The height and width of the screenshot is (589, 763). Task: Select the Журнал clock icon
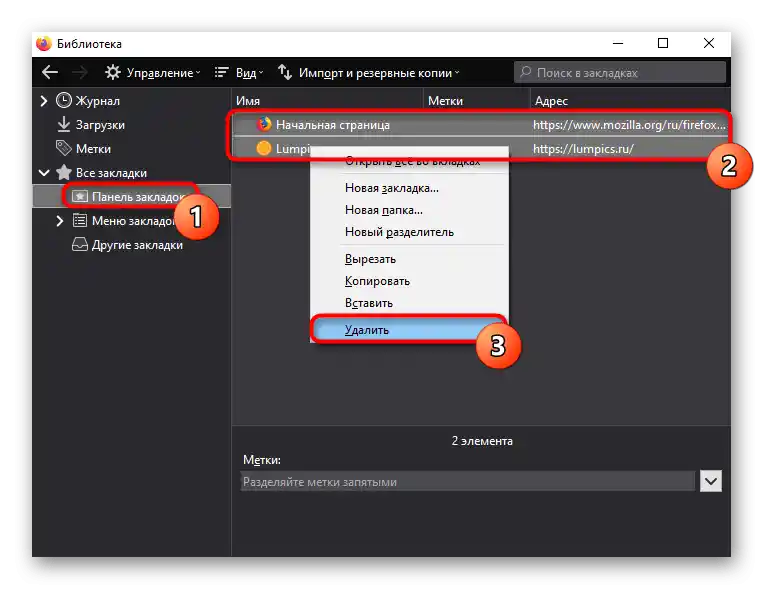point(64,100)
